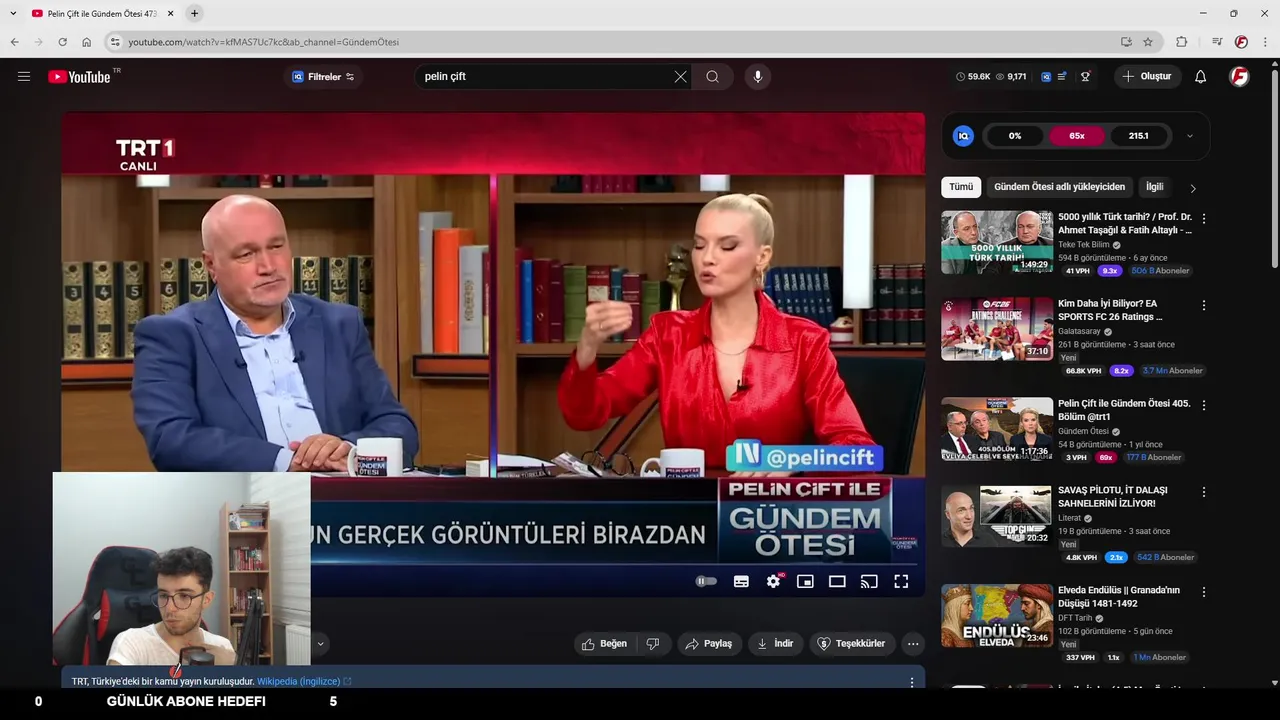Image resolution: width=1280 pixels, height=720 pixels.
Task: Open Galatasaray channel name
Action: pos(1079,332)
